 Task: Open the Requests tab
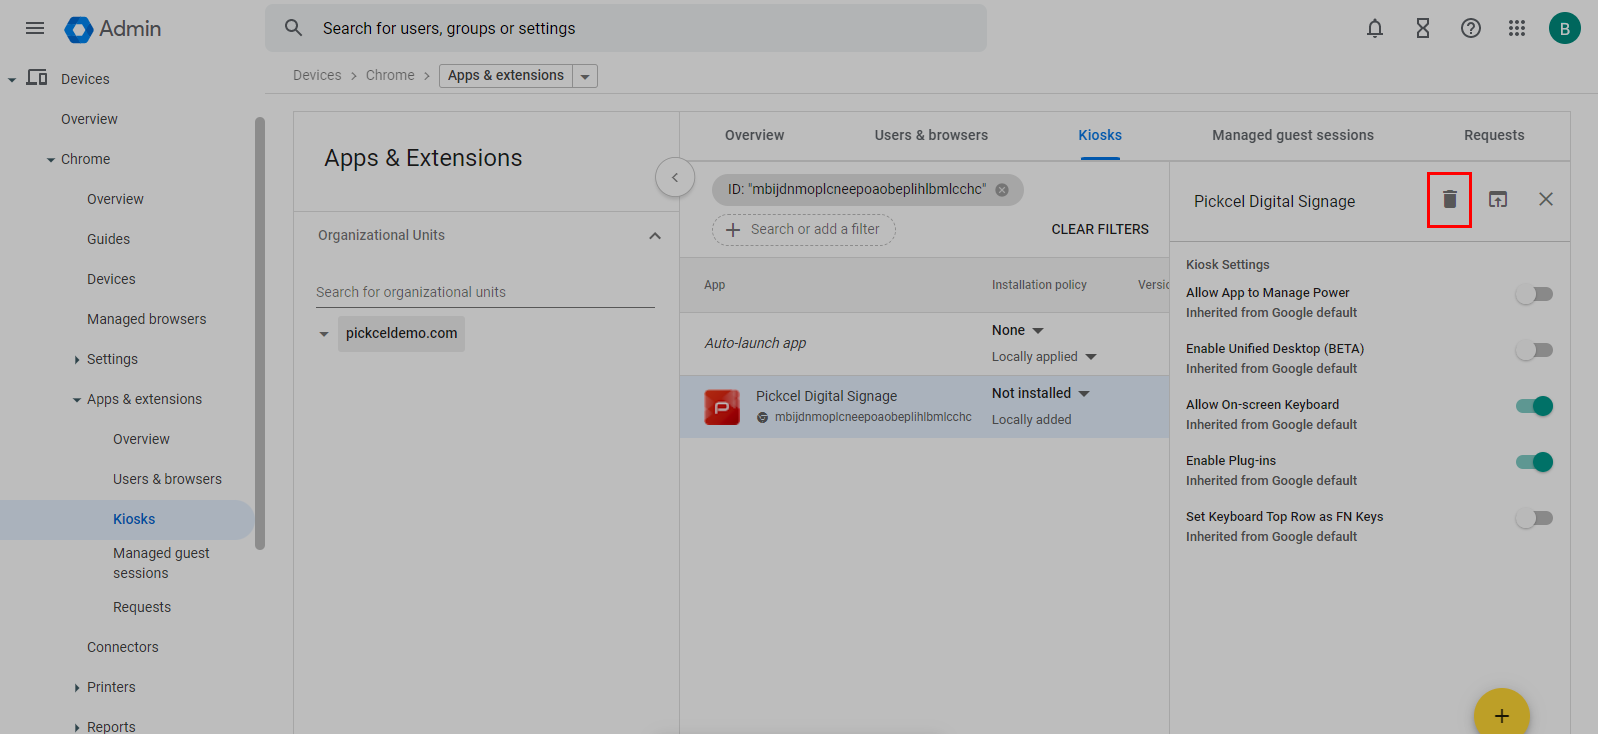pos(1494,135)
